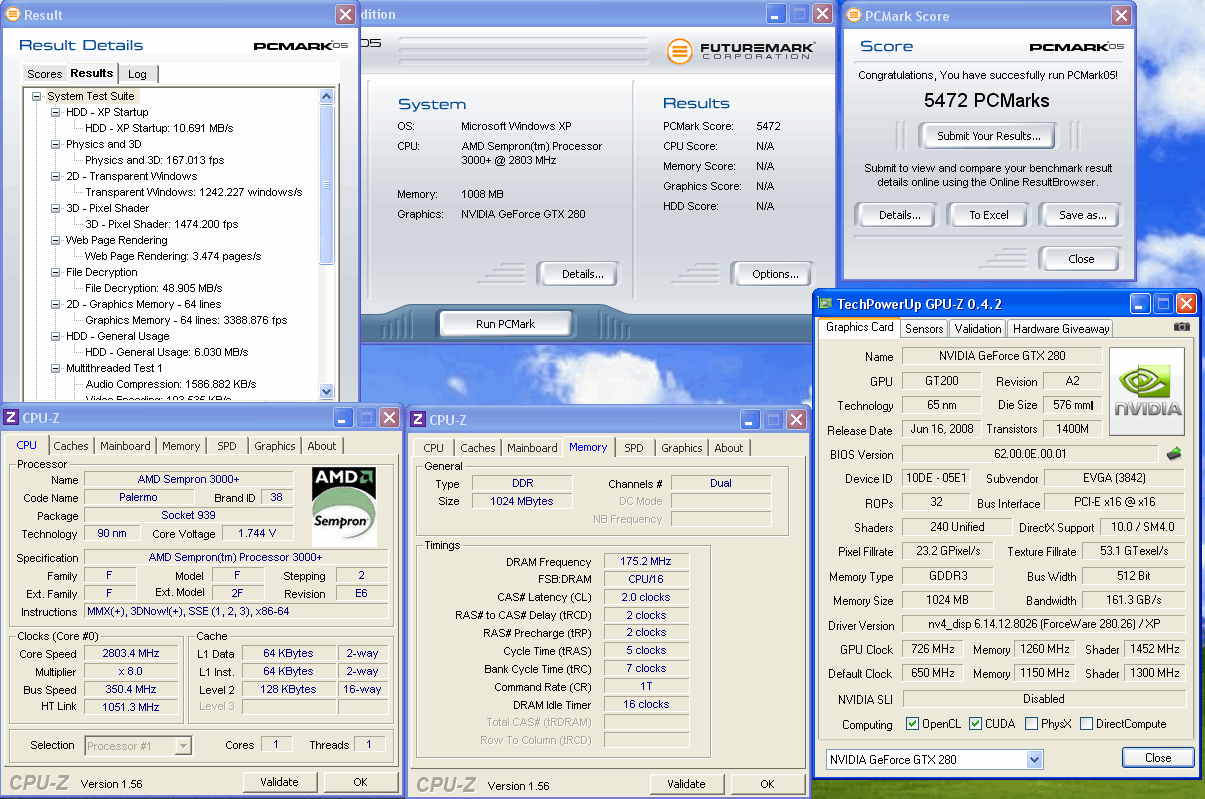This screenshot has height=799, width=1205.
Task: Minimize the PCMark main window
Action: coord(777,14)
